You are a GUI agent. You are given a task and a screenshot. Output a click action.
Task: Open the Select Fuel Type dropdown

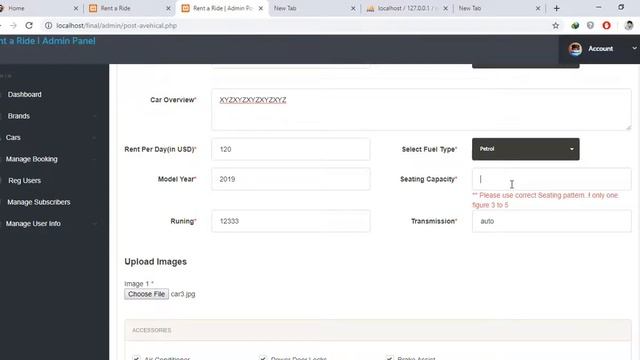tap(525, 149)
